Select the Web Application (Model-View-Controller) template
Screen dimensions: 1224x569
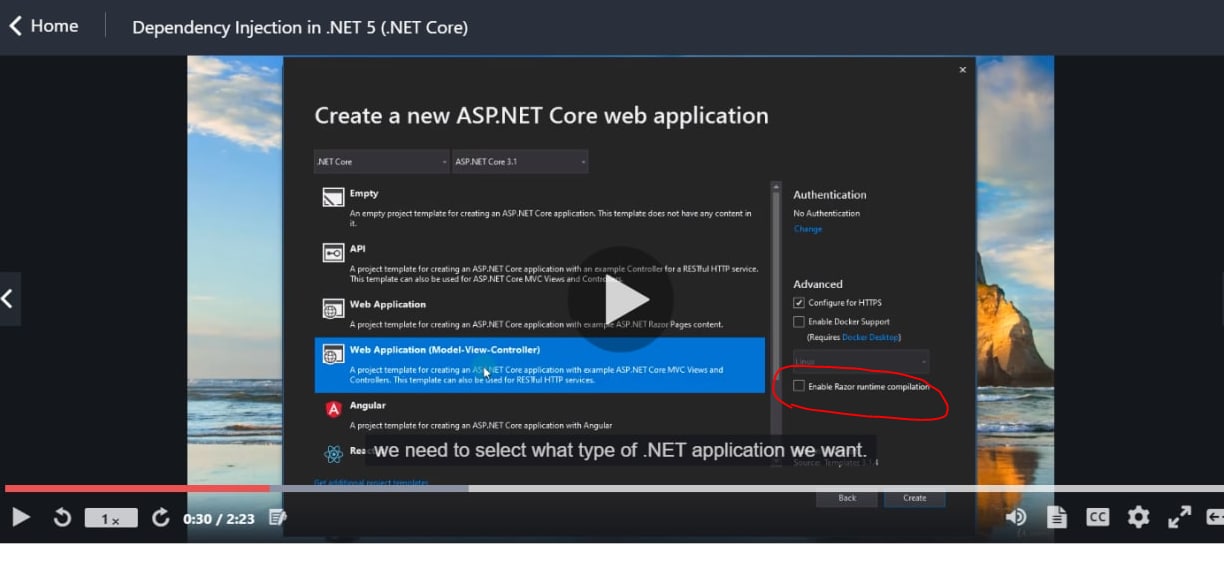click(x=540, y=364)
